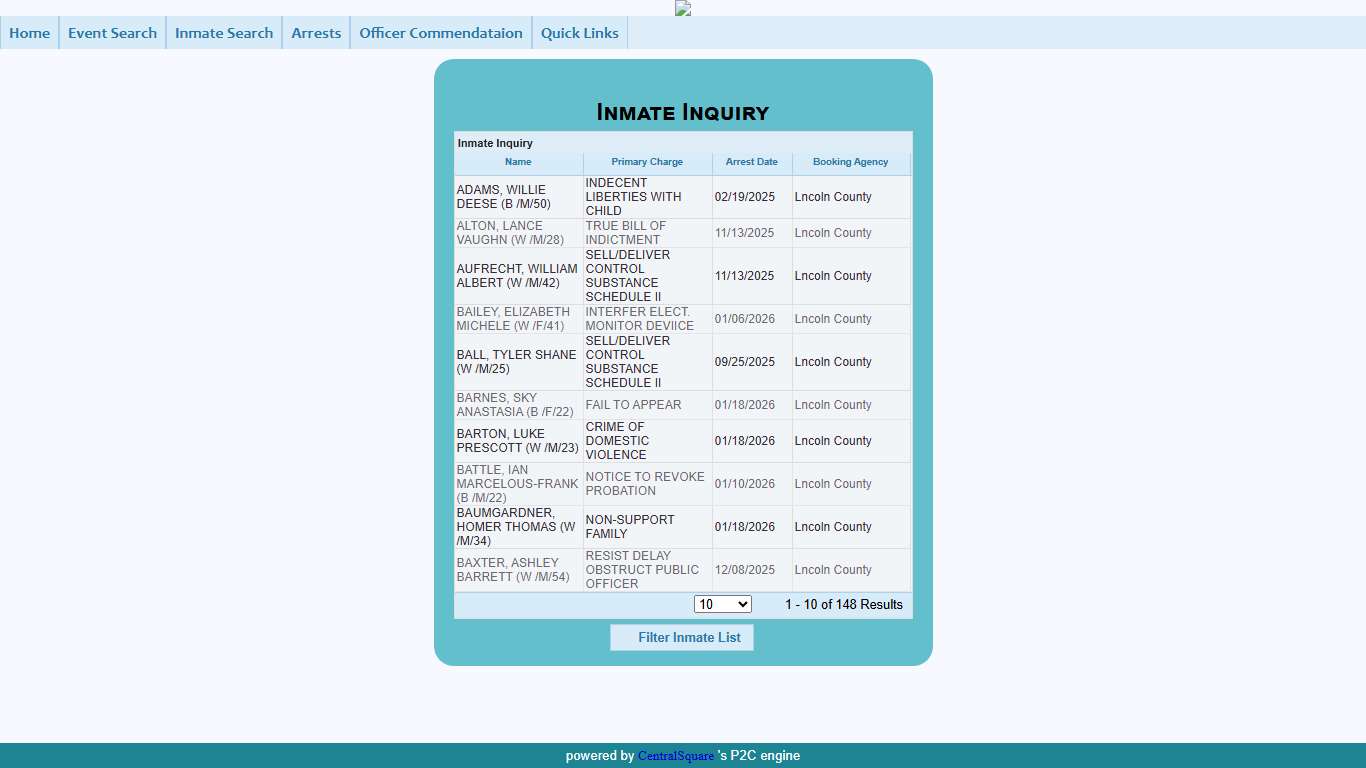Screen dimensions: 1366x768
Task: Go to the Inmate Search page
Action: (x=224, y=33)
